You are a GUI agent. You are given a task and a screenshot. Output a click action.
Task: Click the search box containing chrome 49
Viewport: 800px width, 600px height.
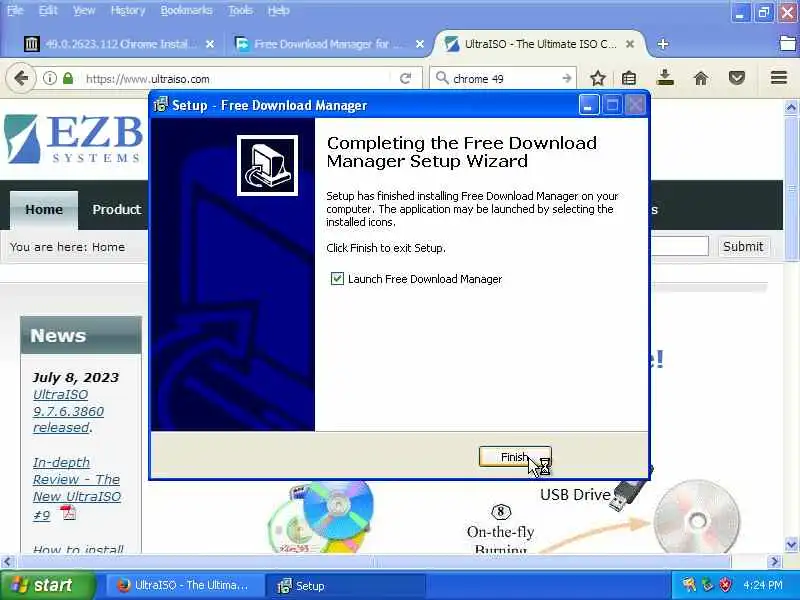point(505,79)
